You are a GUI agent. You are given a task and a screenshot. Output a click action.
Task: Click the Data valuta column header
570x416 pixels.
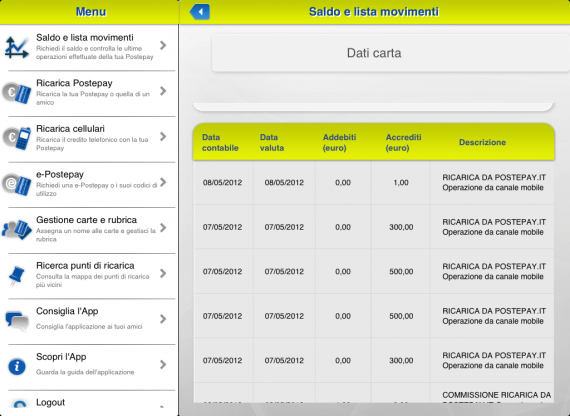point(272,143)
